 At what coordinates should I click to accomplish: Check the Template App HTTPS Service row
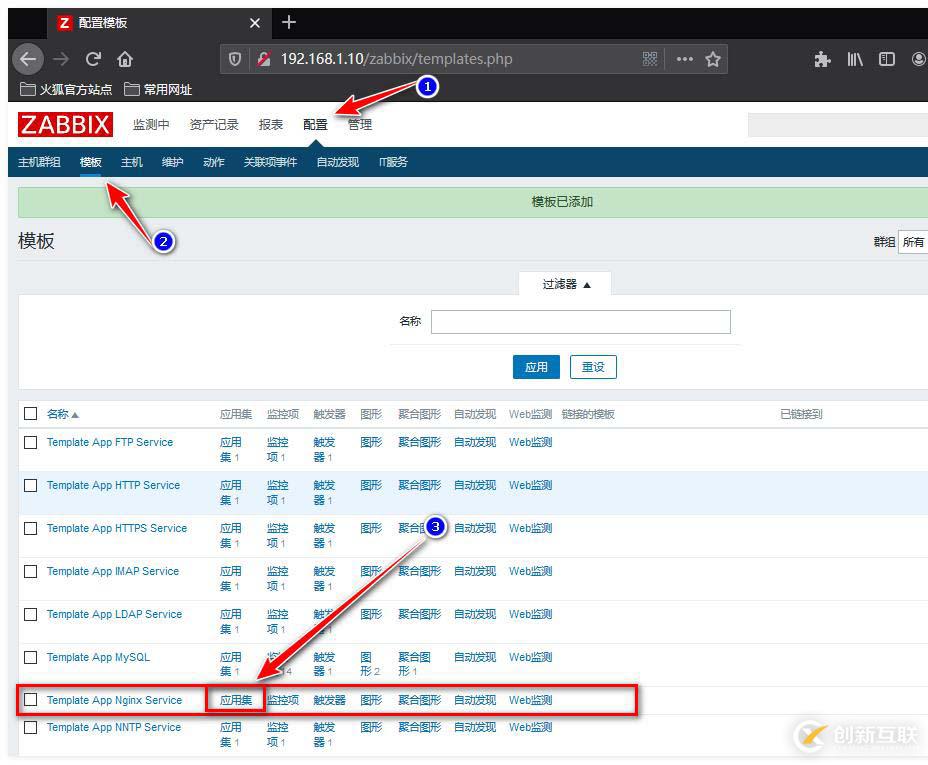point(30,528)
